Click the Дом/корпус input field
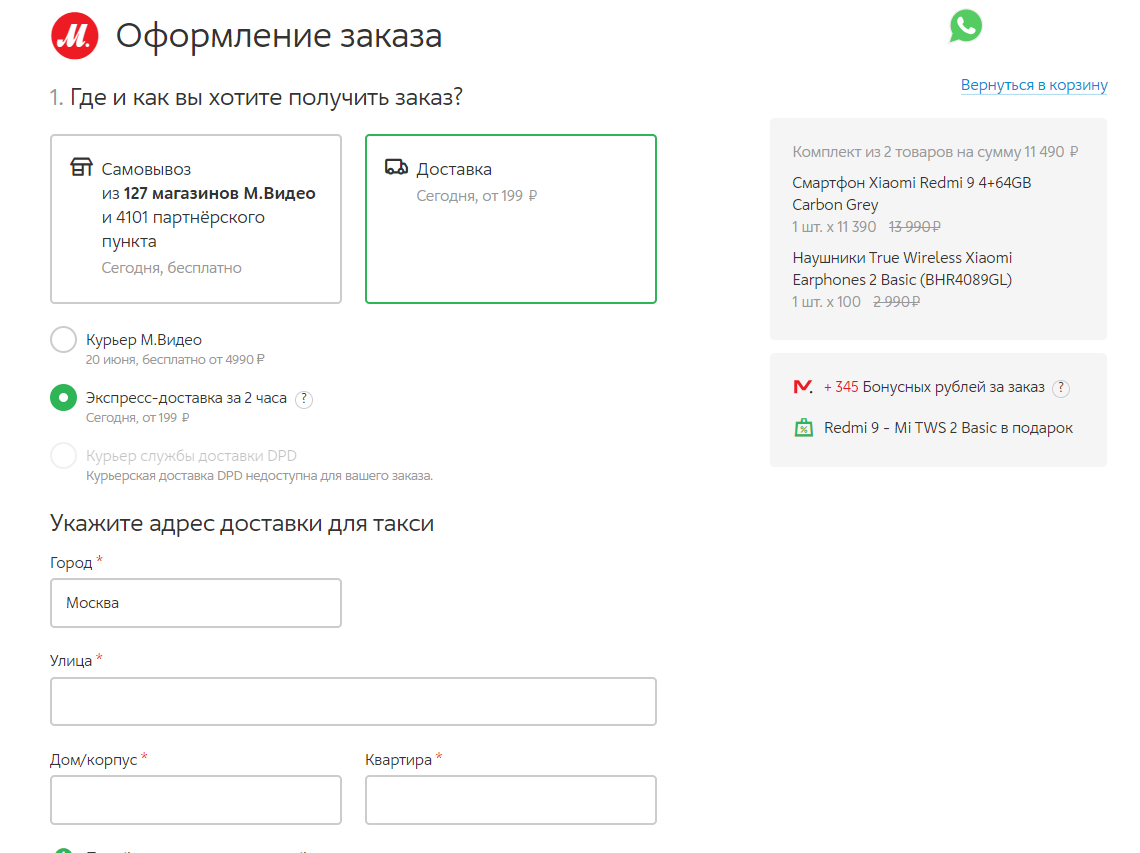Viewport: 1140px width, 853px height. point(195,799)
